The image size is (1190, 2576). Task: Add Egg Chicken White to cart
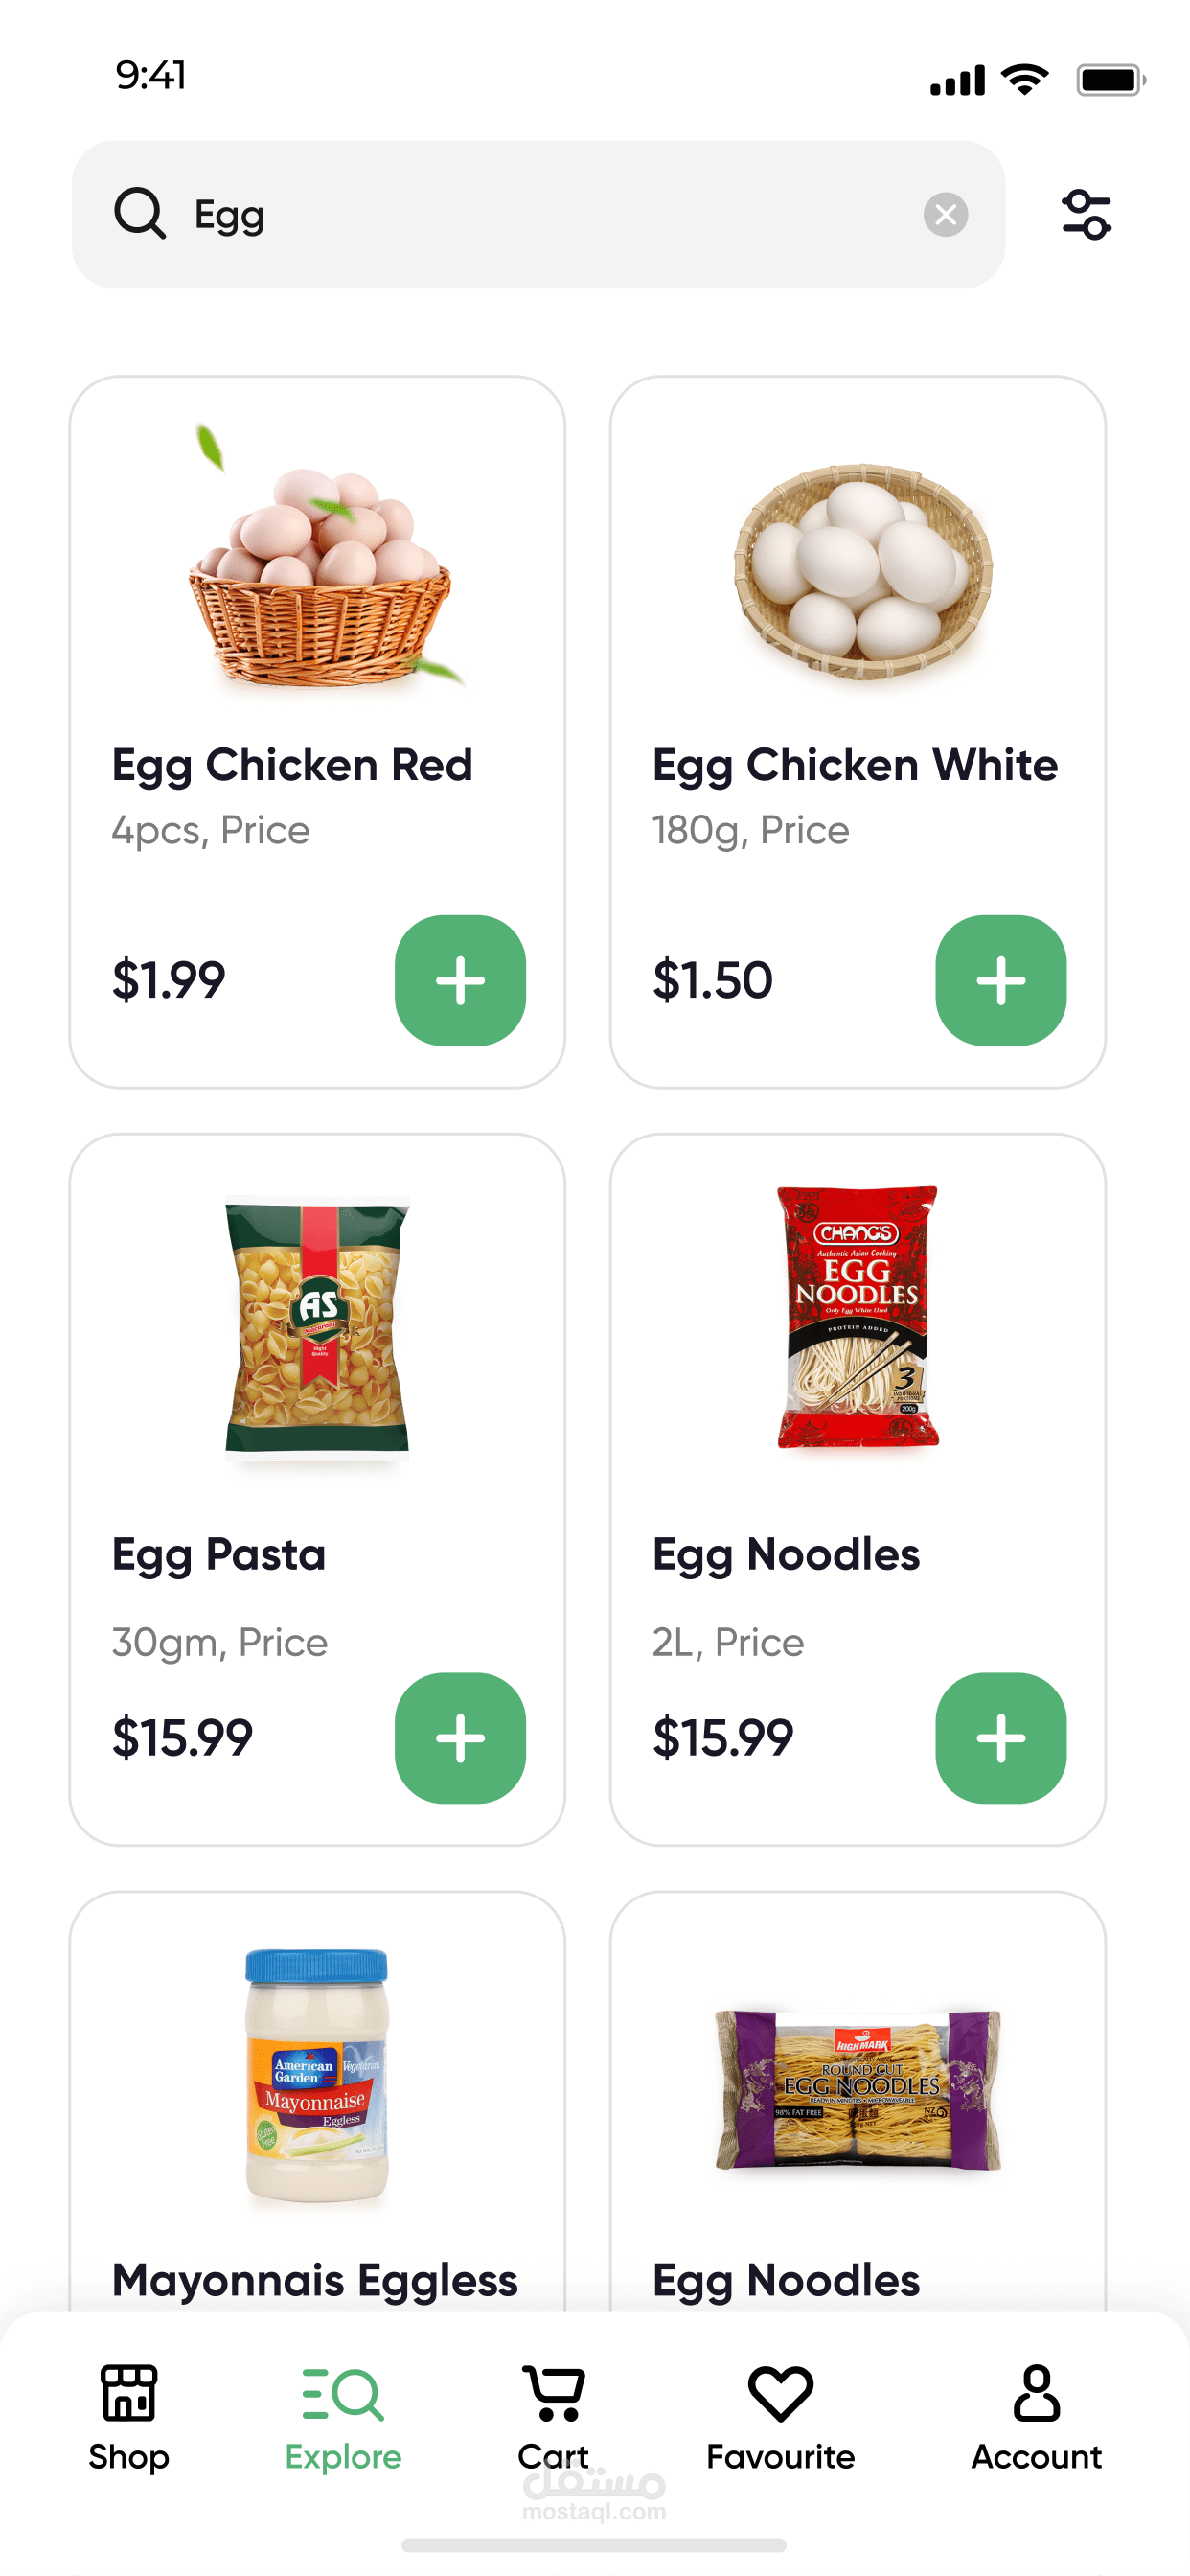(1000, 980)
